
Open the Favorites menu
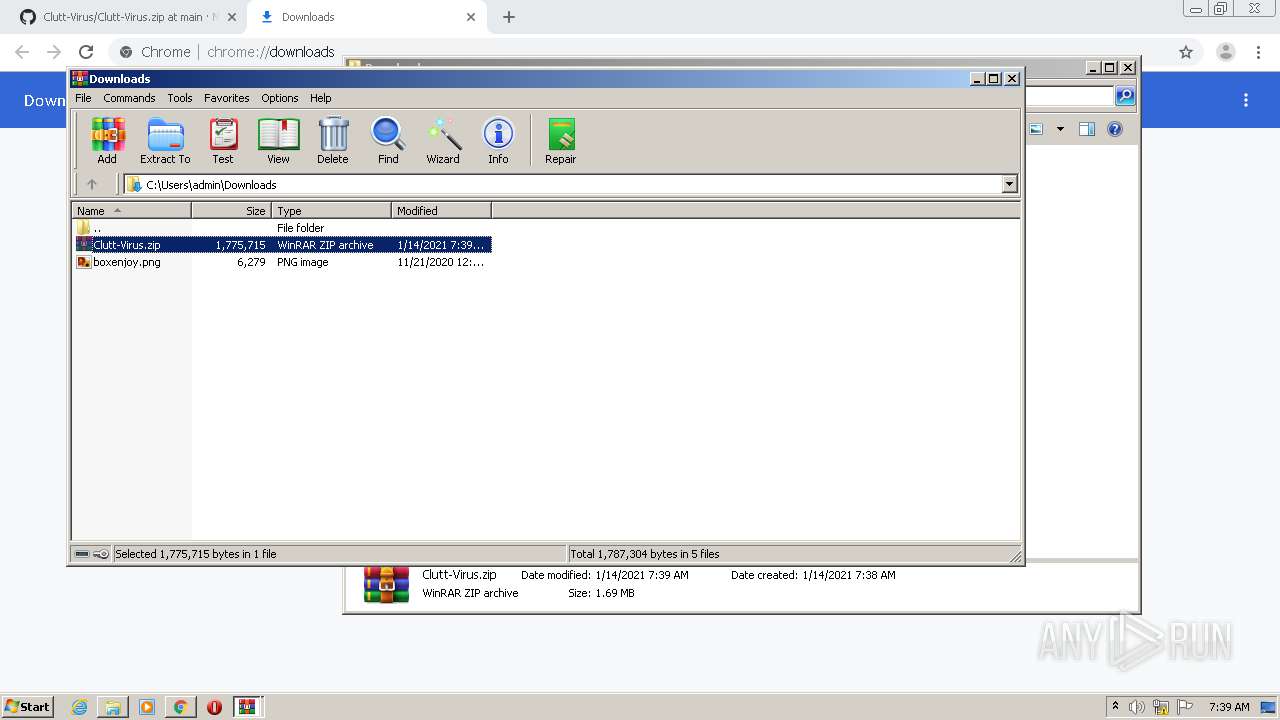(227, 98)
